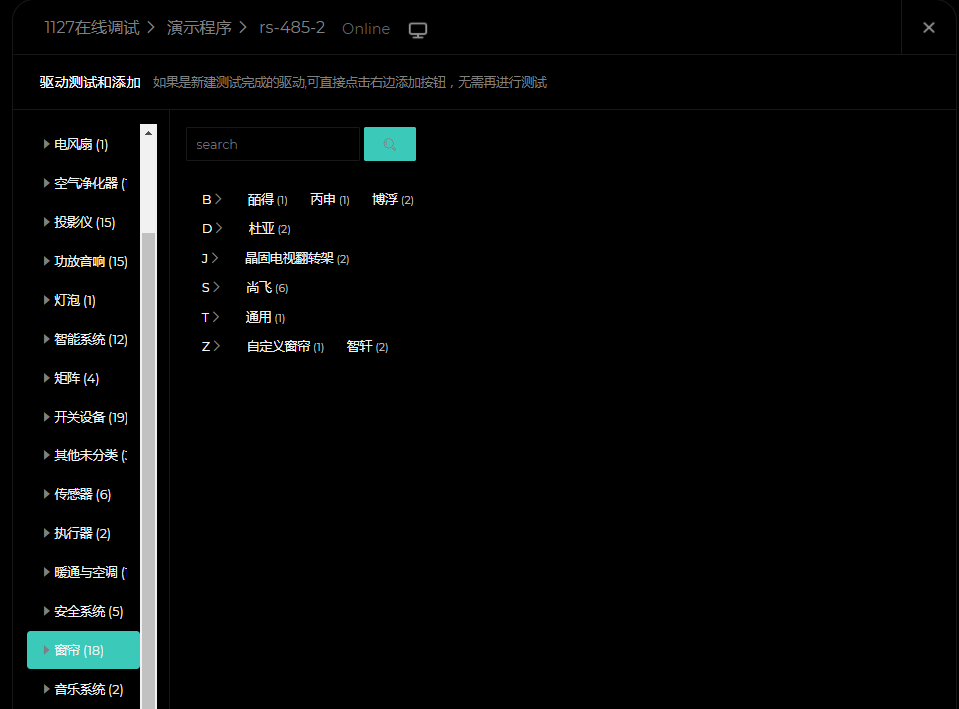The height and width of the screenshot is (709, 959).
Task: Click the teal search magnifier button
Action: click(390, 144)
